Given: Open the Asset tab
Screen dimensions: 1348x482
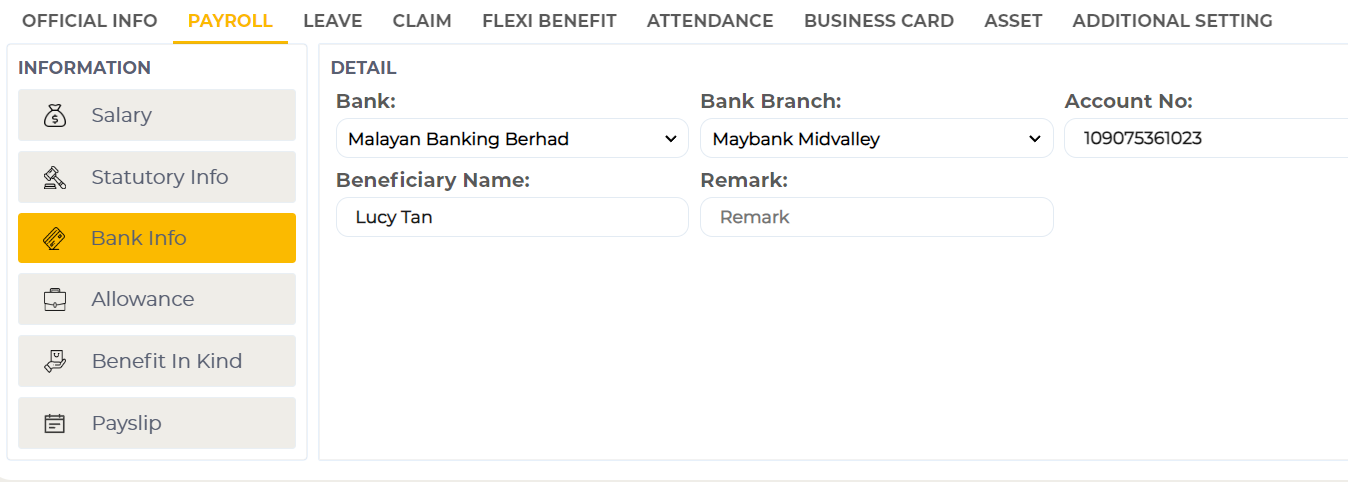Looking at the screenshot, I should [1013, 21].
